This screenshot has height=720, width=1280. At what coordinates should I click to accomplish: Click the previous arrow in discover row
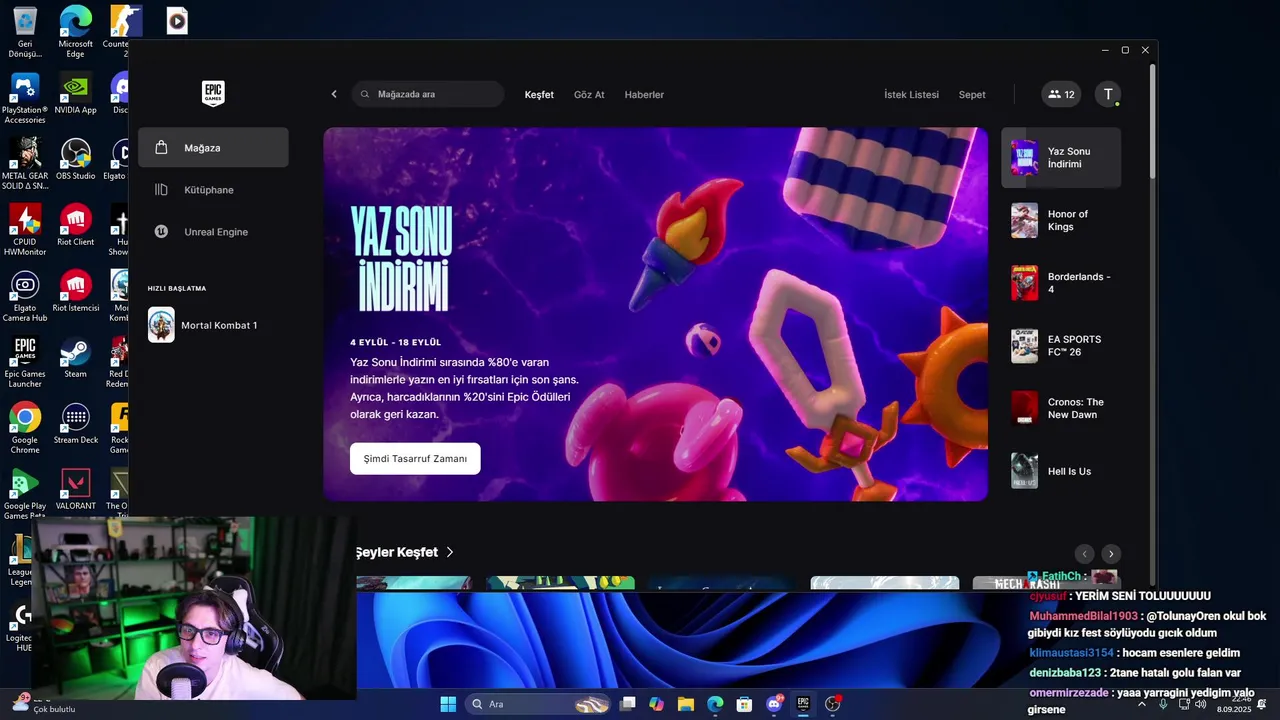tap(1084, 554)
